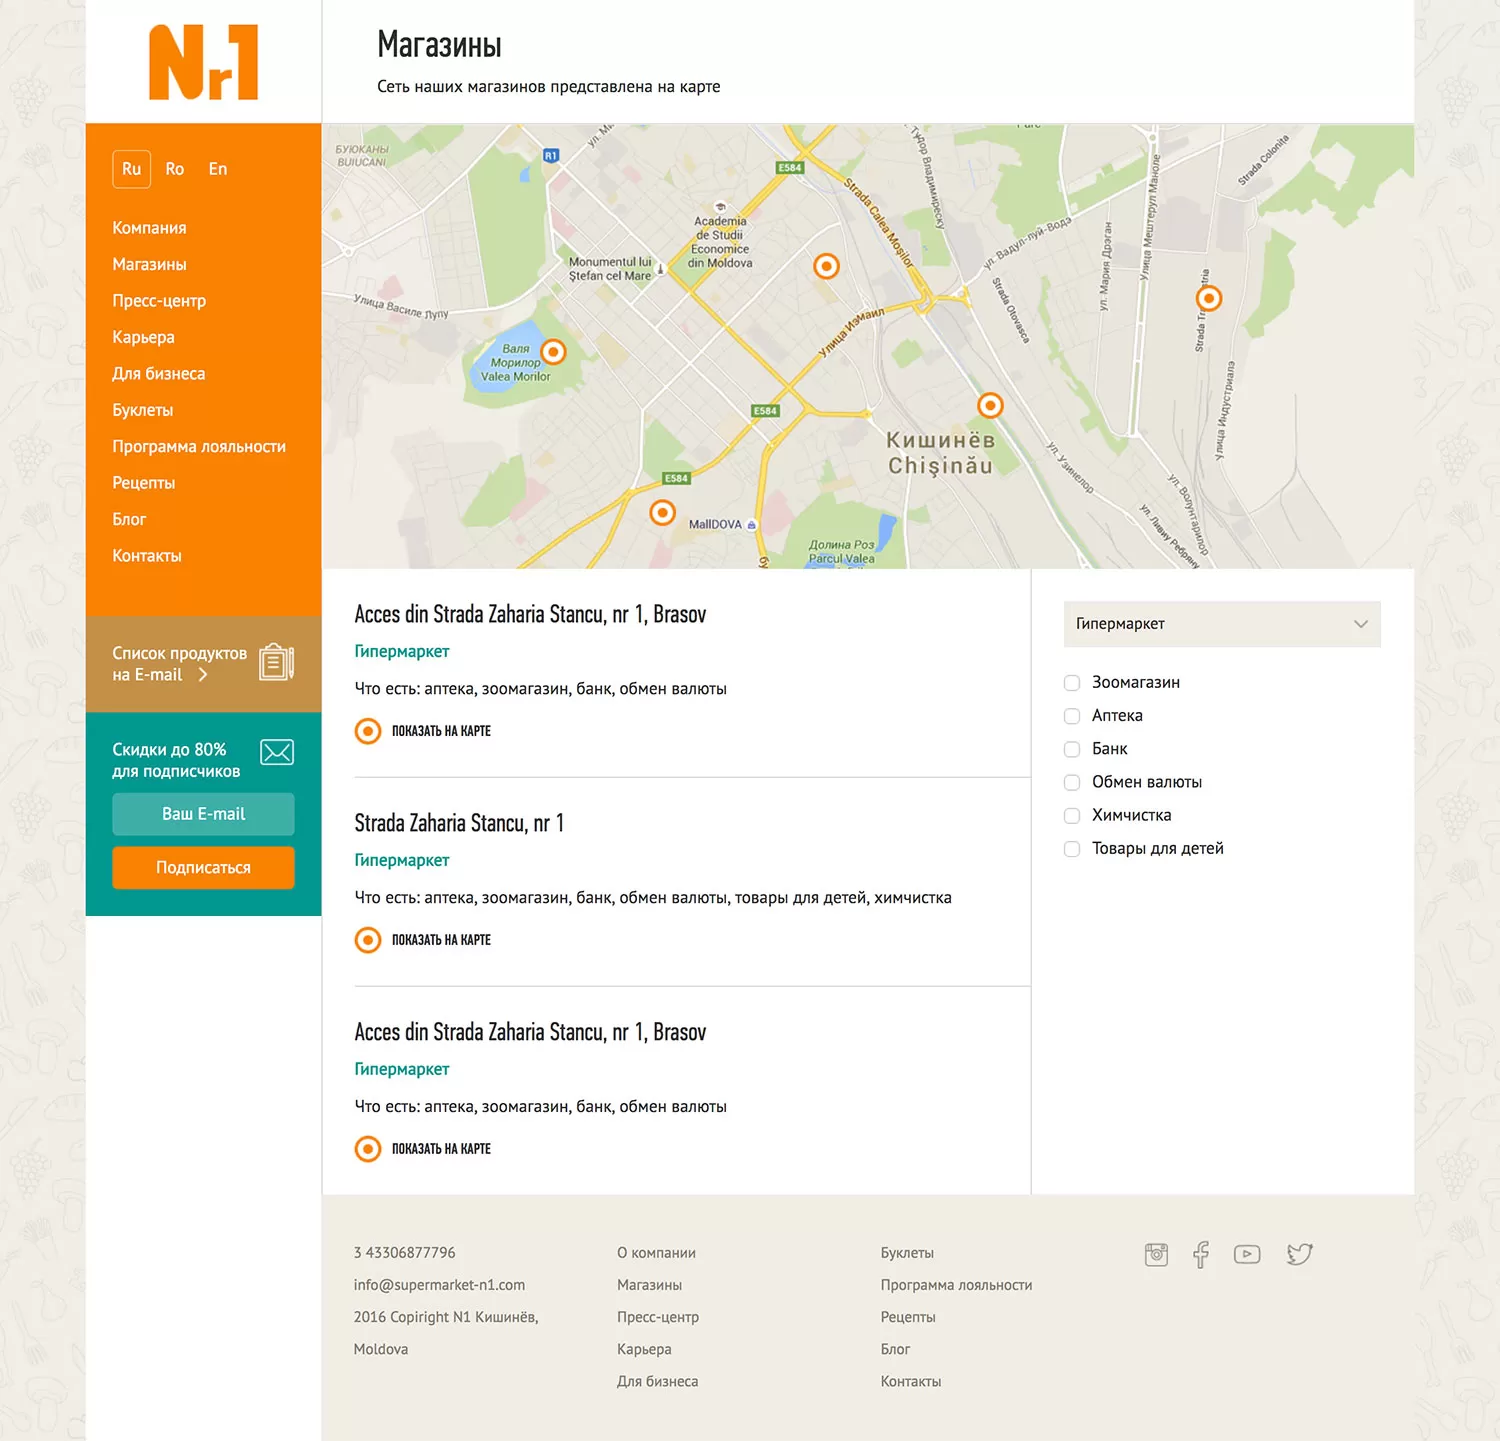Open the info@supermarket-n1.com email link
The width and height of the screenshot is (1500, 1441).
pos(439,1285)
